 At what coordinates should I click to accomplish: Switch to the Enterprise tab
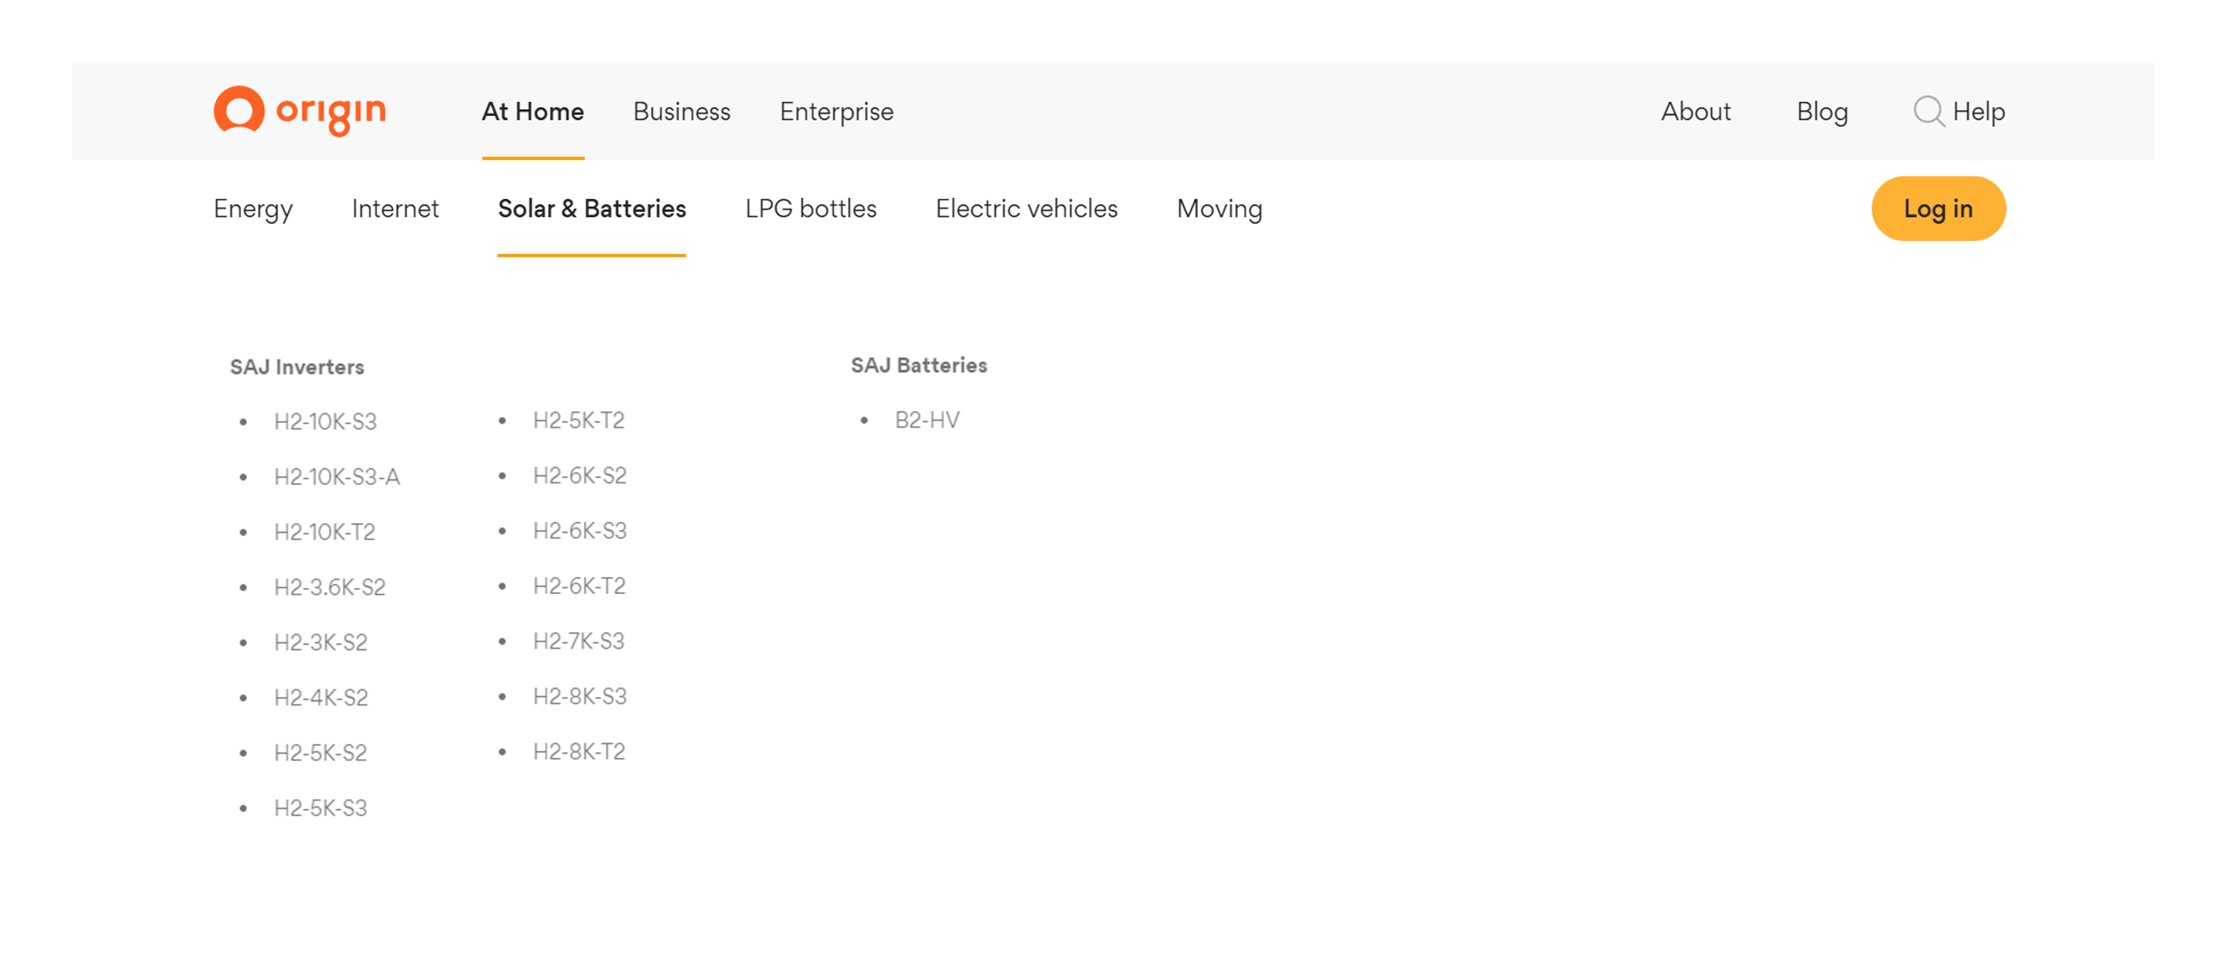coord(836,111)
